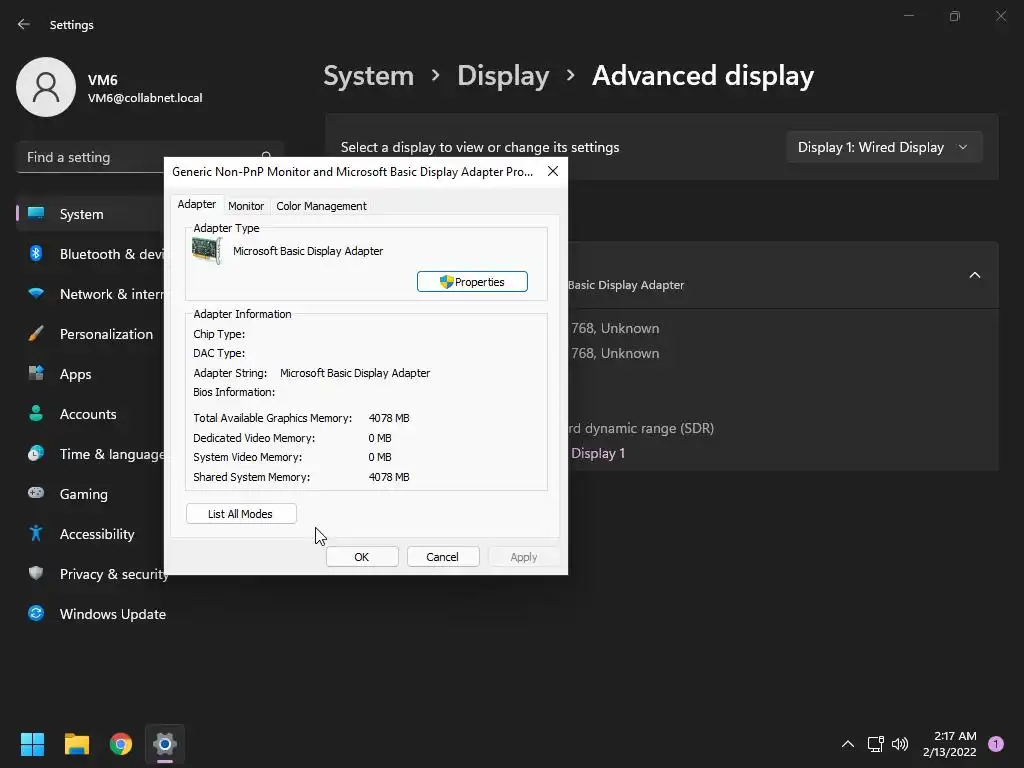Open Accounts settings
This screenshot has height=768, width=1024.
coord(90,413)
